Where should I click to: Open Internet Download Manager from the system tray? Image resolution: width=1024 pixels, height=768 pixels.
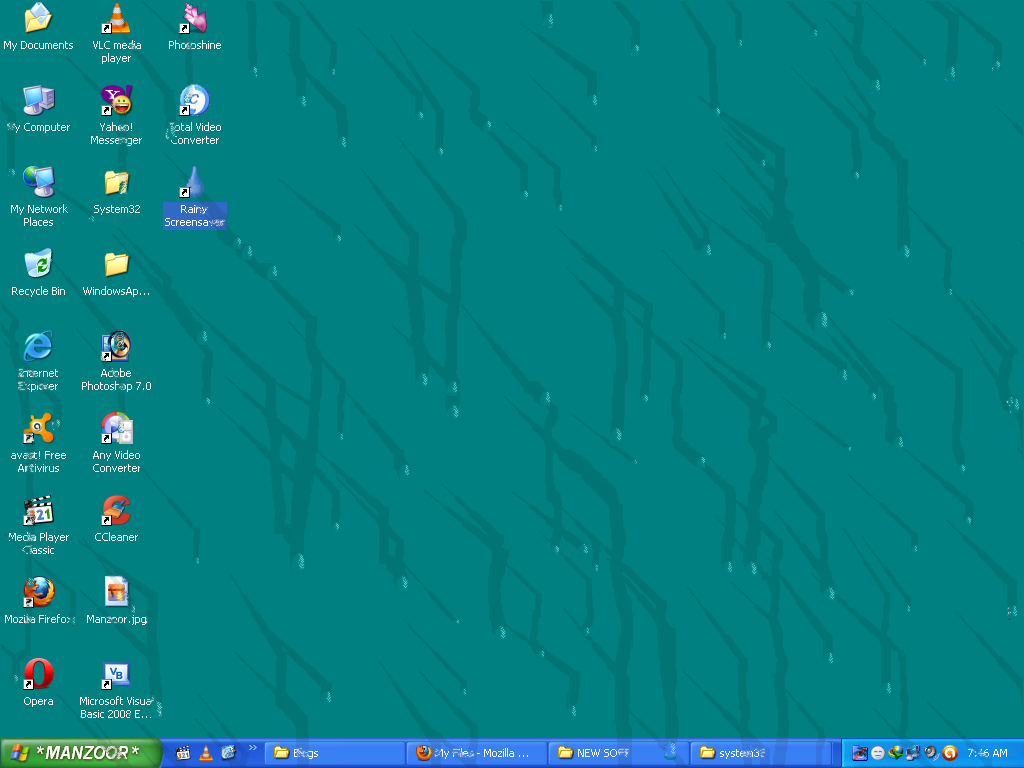(x=895, y=752)
